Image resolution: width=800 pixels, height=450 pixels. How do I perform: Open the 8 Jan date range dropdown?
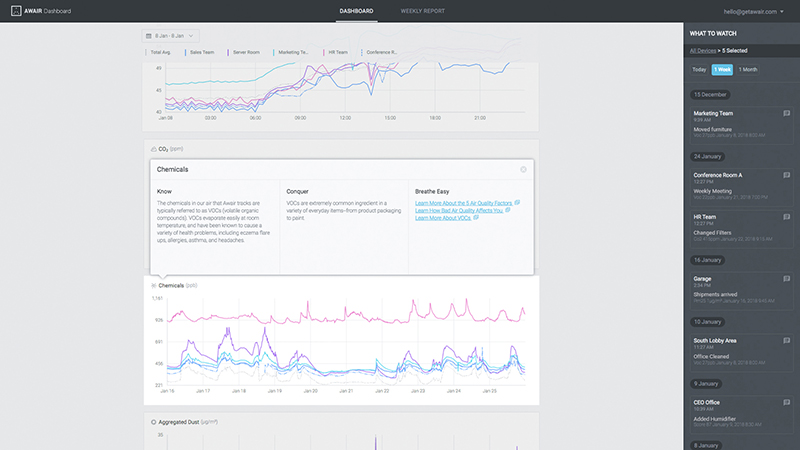tap(171, 35)
